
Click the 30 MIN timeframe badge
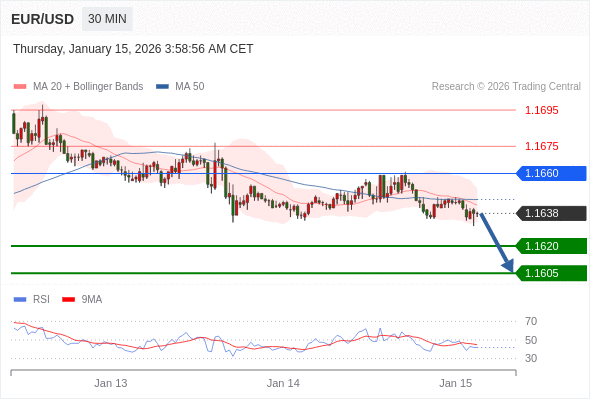tap(107, 19)
